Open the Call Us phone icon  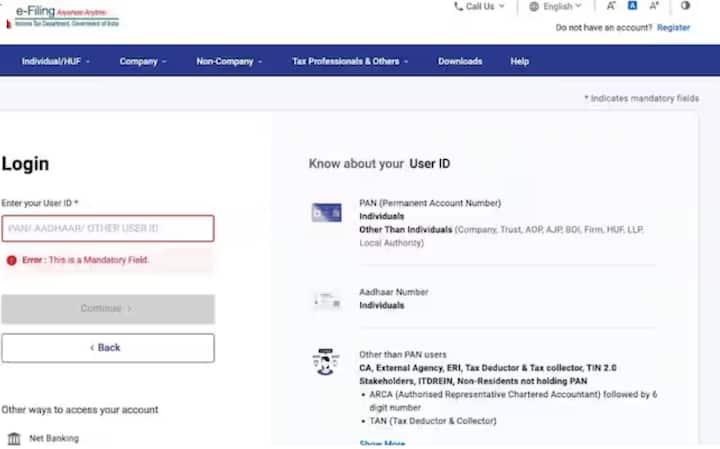tap(458, 6)
